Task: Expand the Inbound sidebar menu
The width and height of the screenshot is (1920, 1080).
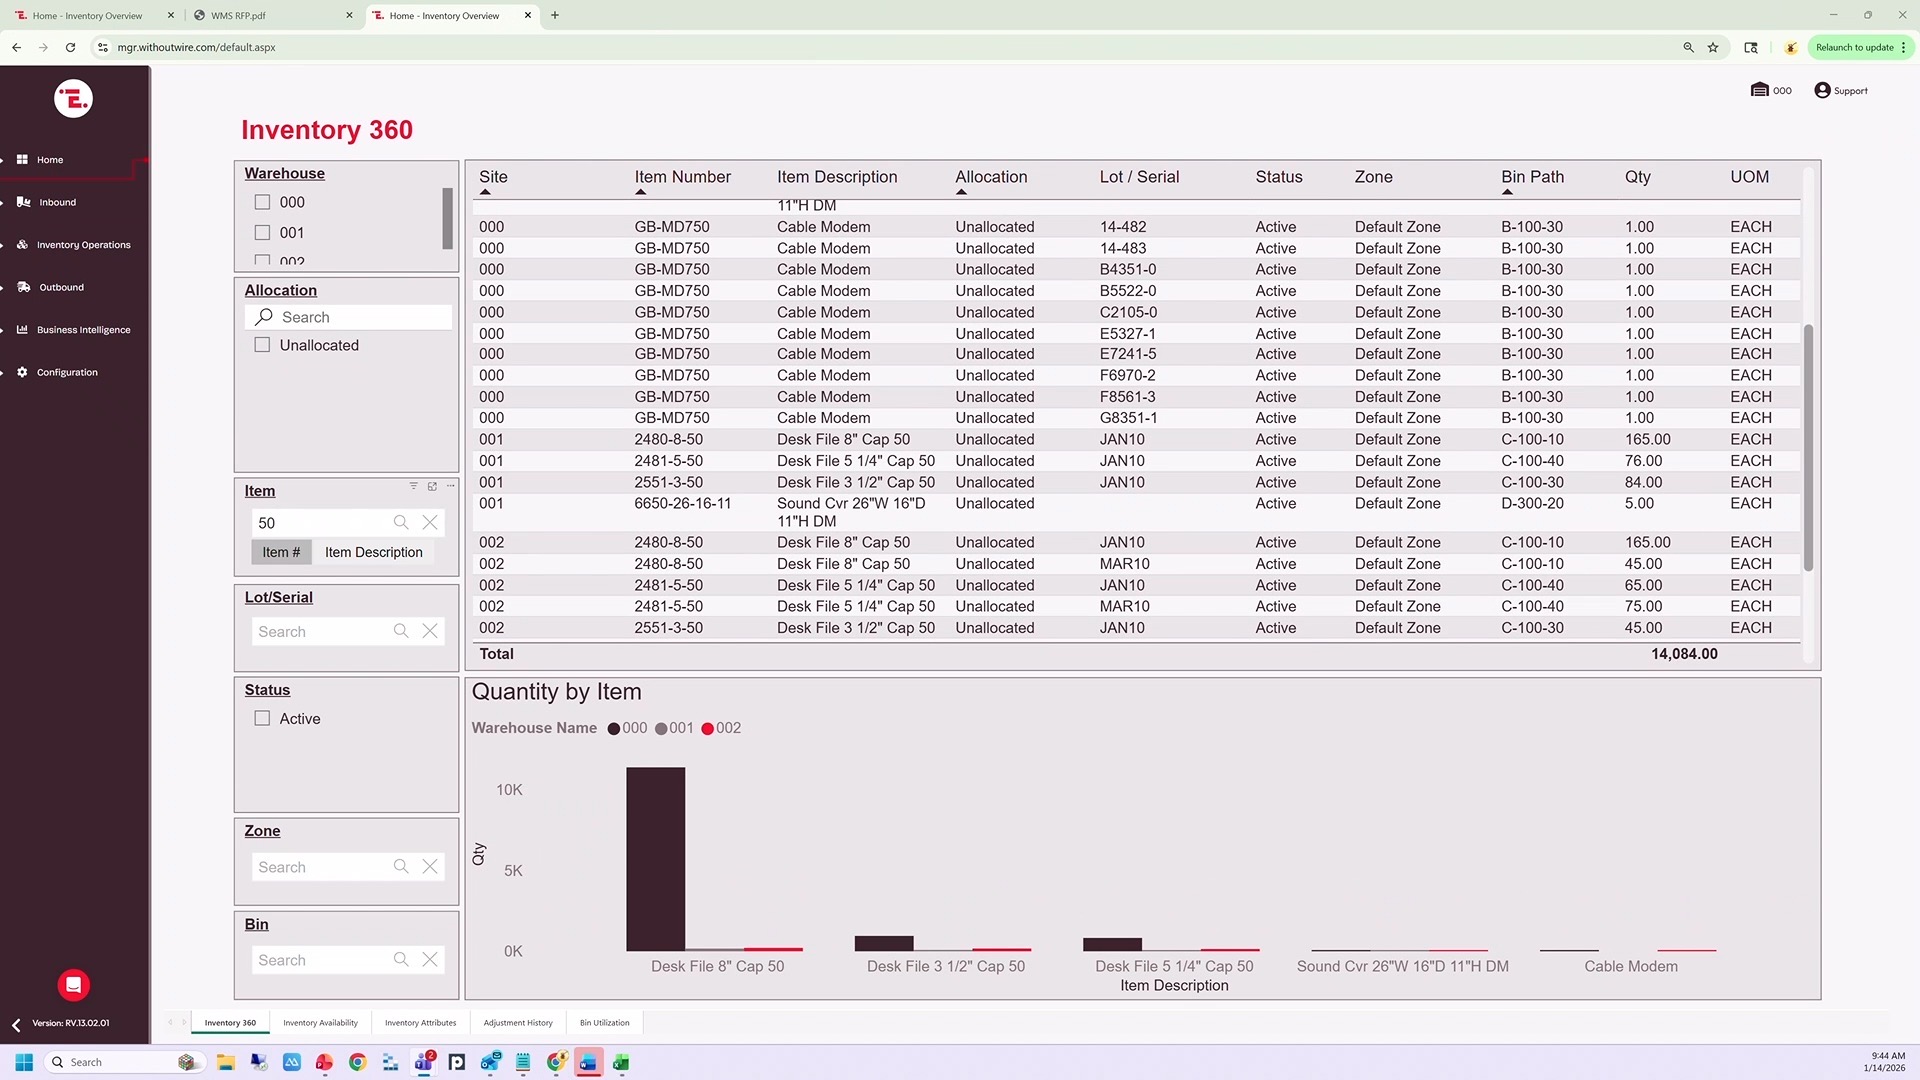Action: [57, 202]
